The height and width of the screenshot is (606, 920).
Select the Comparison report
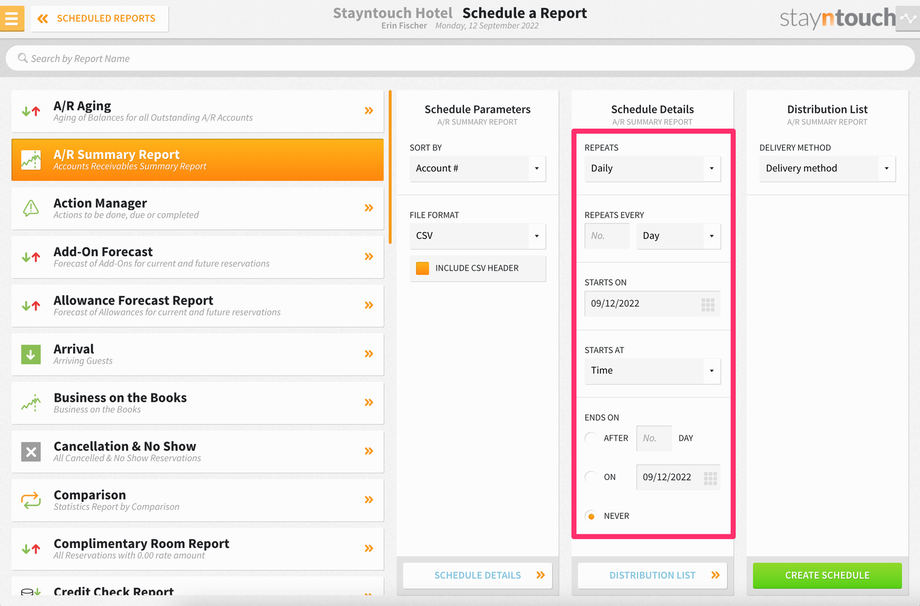(197, 500)
